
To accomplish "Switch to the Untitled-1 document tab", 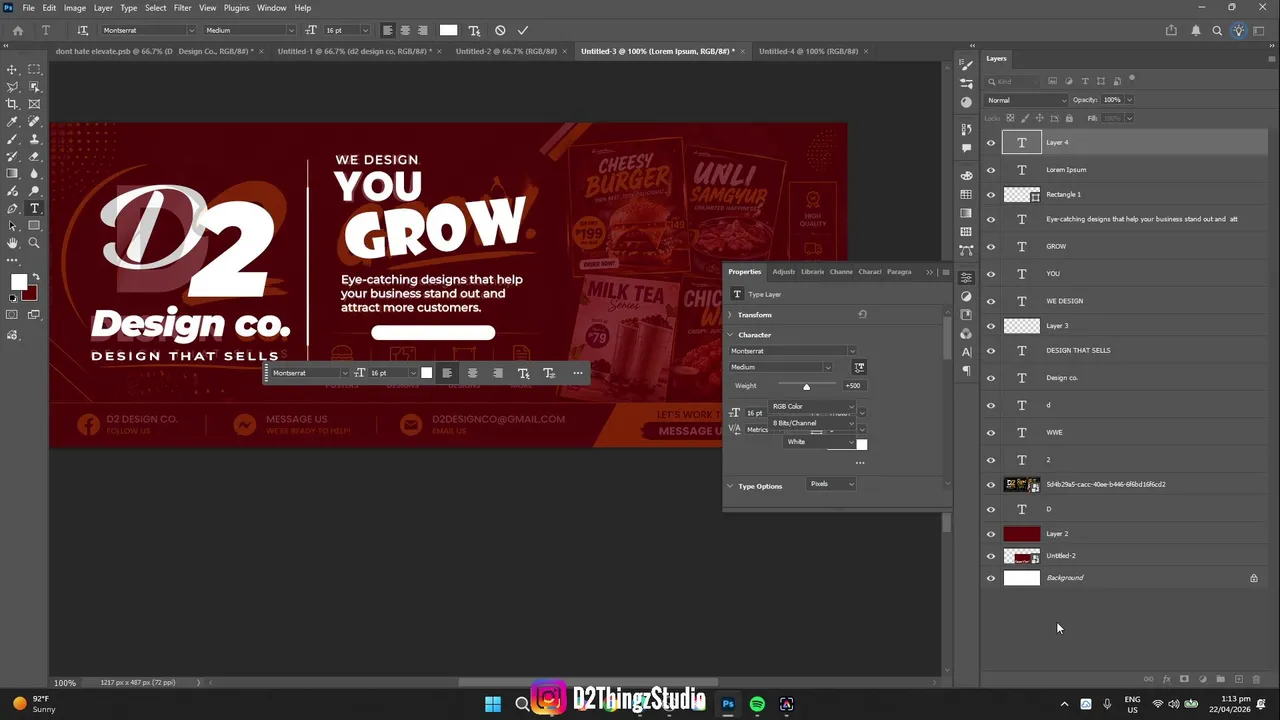I will pos(355,51).
